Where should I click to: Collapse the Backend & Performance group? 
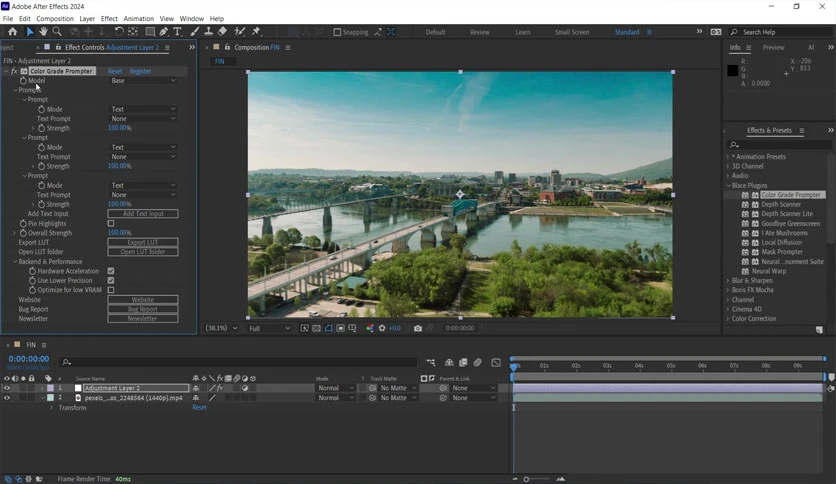click(15, 262)
